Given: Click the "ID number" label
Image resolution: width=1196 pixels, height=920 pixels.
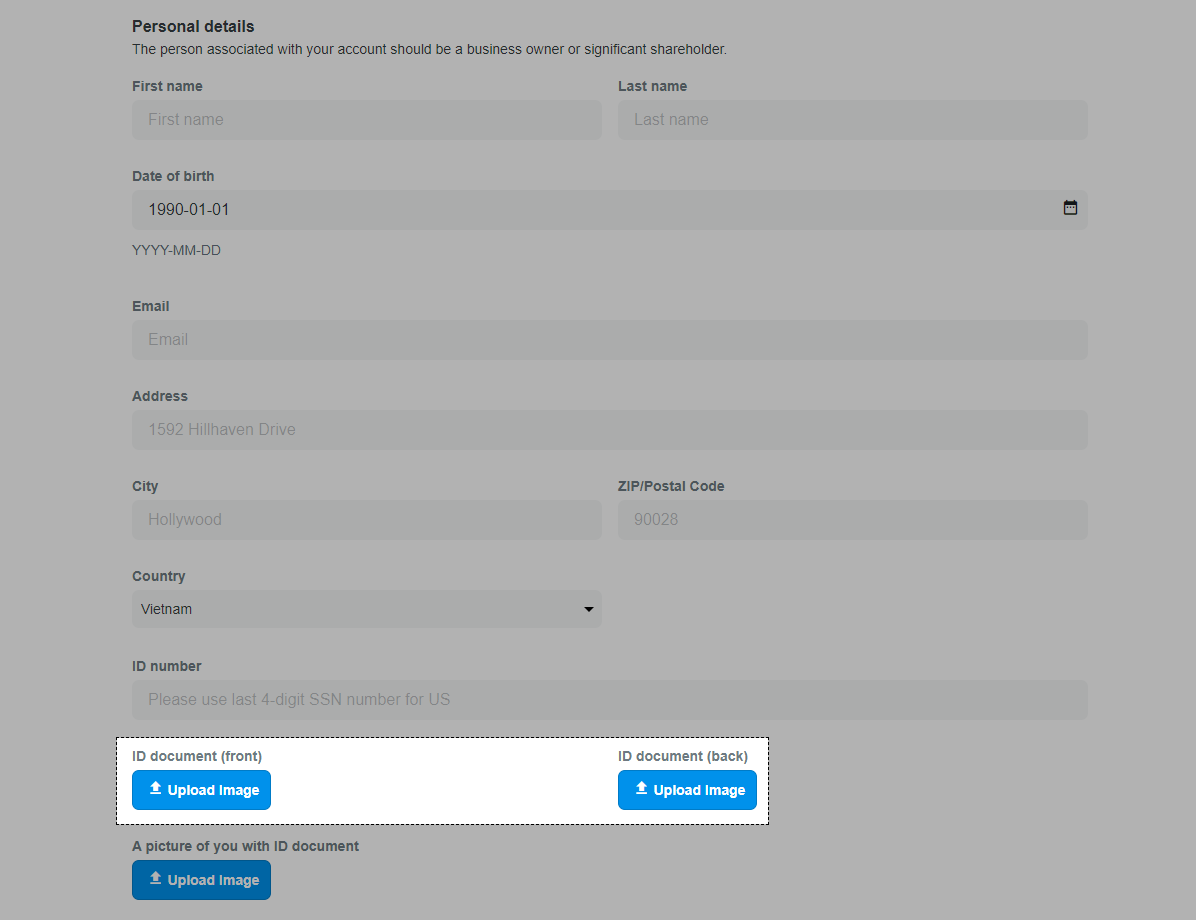Looking at the screenshot, I should tap(166, 666).
